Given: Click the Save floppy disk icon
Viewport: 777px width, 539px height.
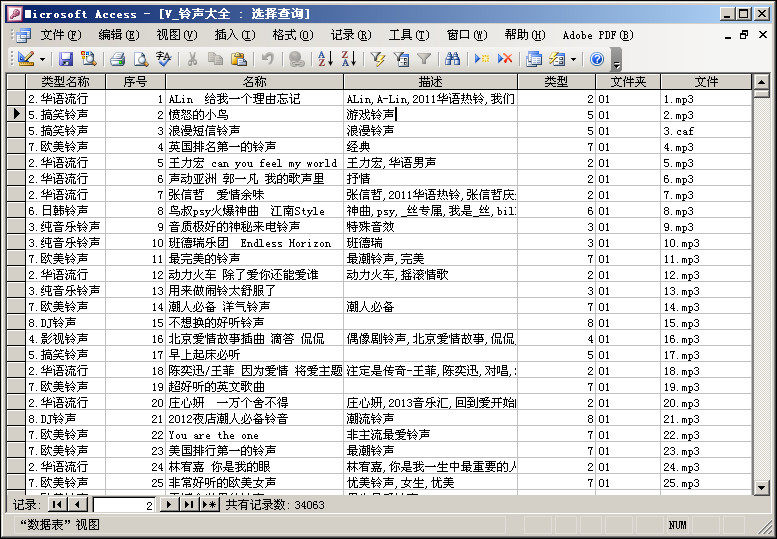Looking at the screenshot, I should (65, 59).
